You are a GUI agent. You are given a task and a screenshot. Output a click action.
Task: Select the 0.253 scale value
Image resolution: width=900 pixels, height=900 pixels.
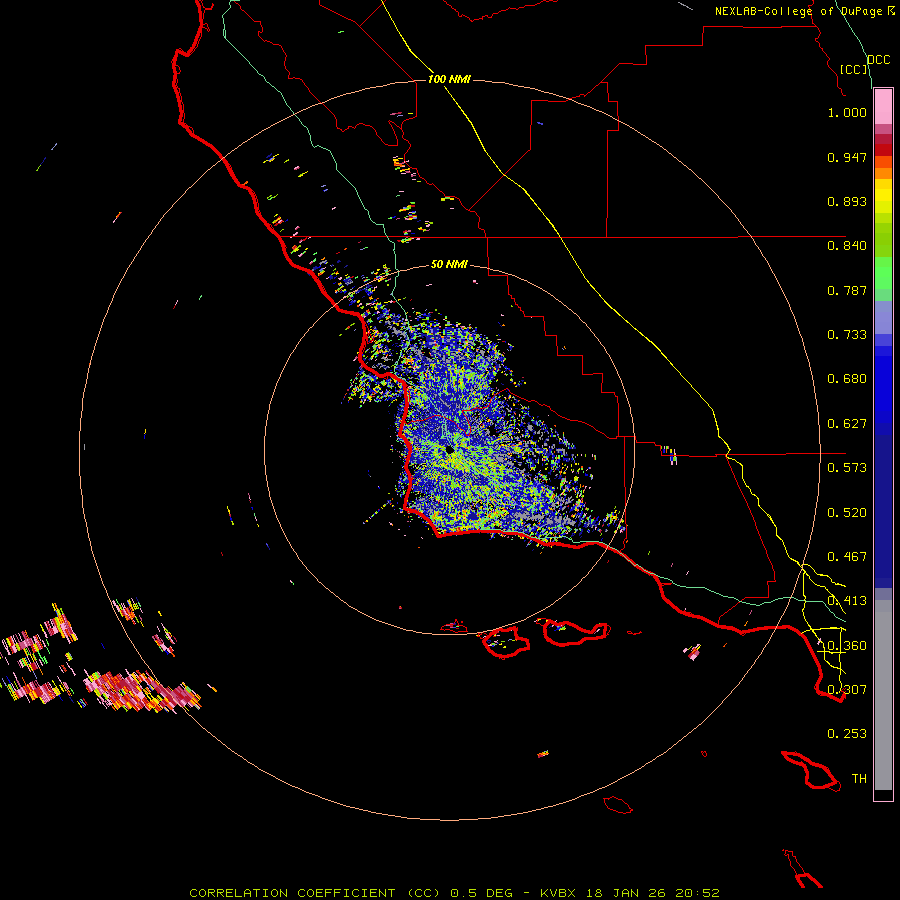click(847, 734)
